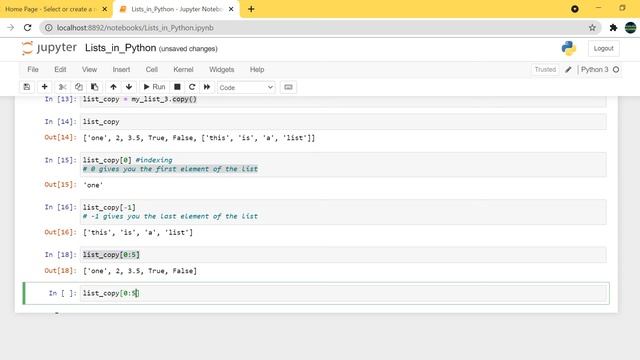Open the Widgets menu
This screenshot has width=640, height=360.
coord(222,69)
